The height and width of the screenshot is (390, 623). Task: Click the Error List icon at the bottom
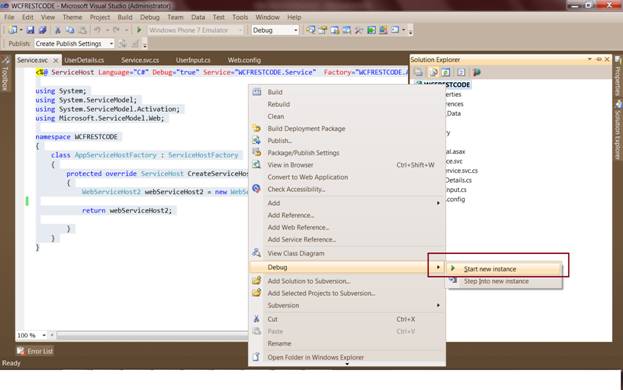click(x=21, y=351)
